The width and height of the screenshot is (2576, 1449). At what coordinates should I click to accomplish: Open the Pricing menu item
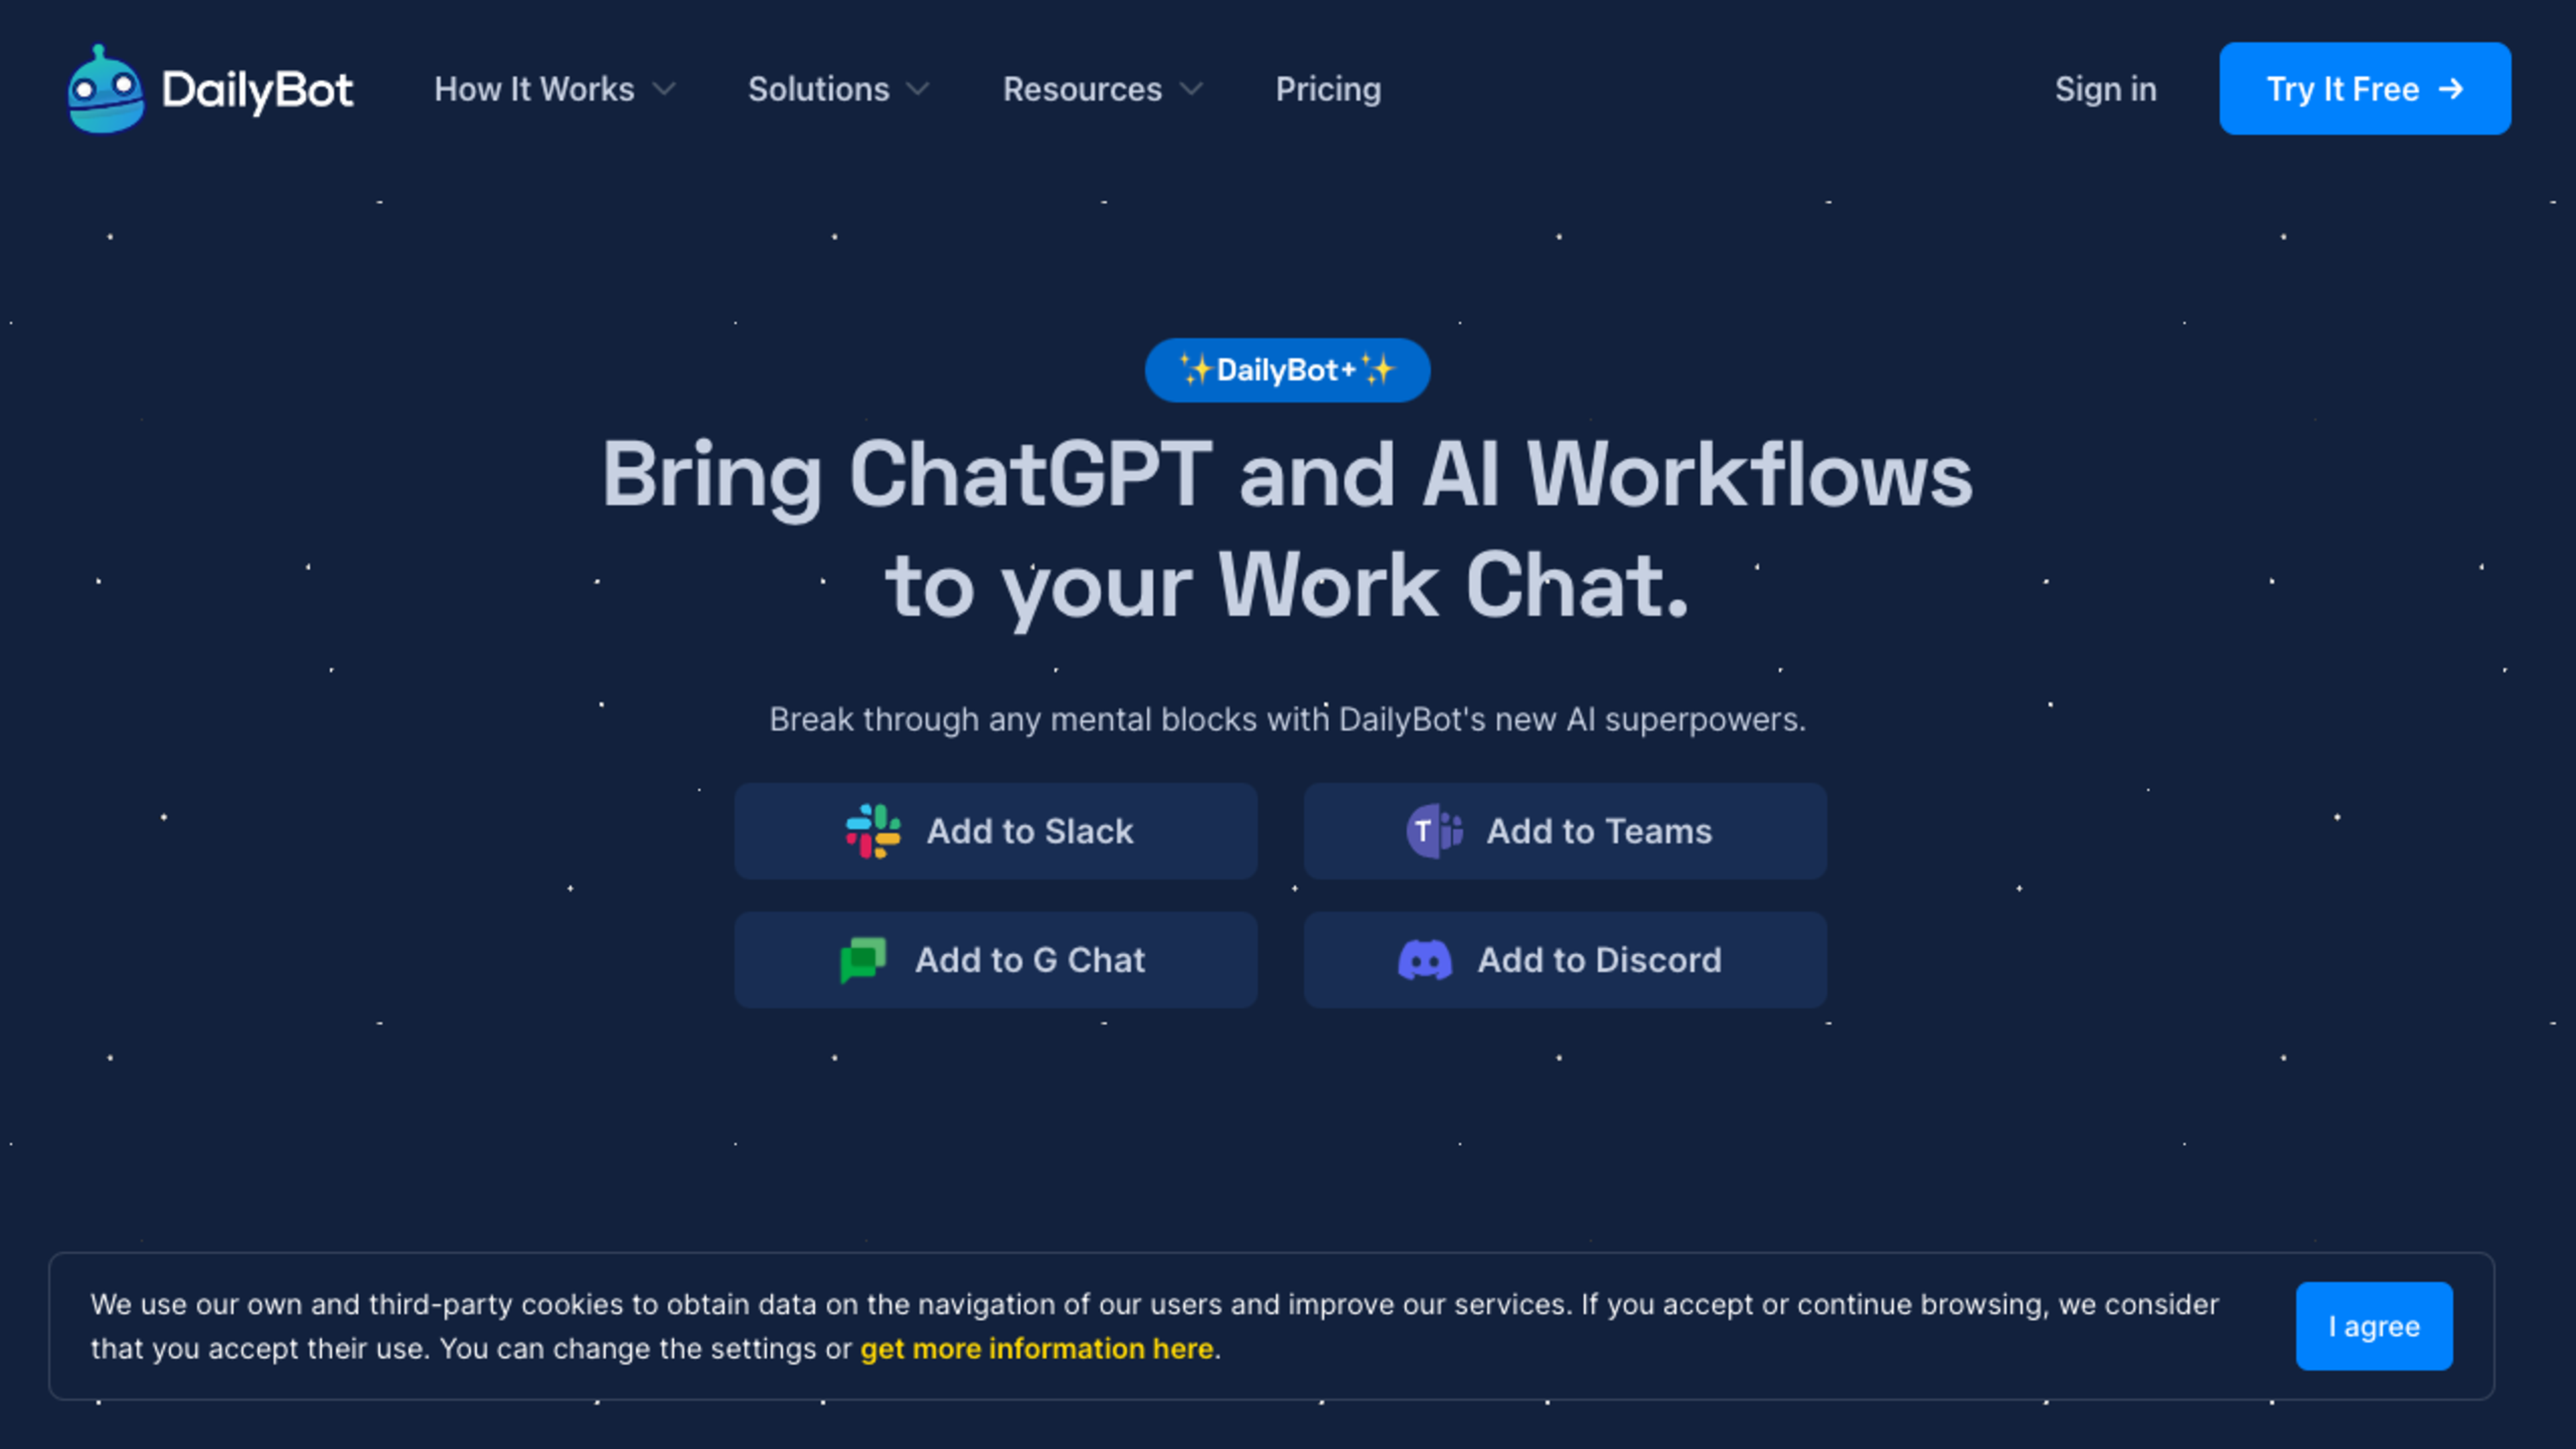click(x=1327, y=89)
